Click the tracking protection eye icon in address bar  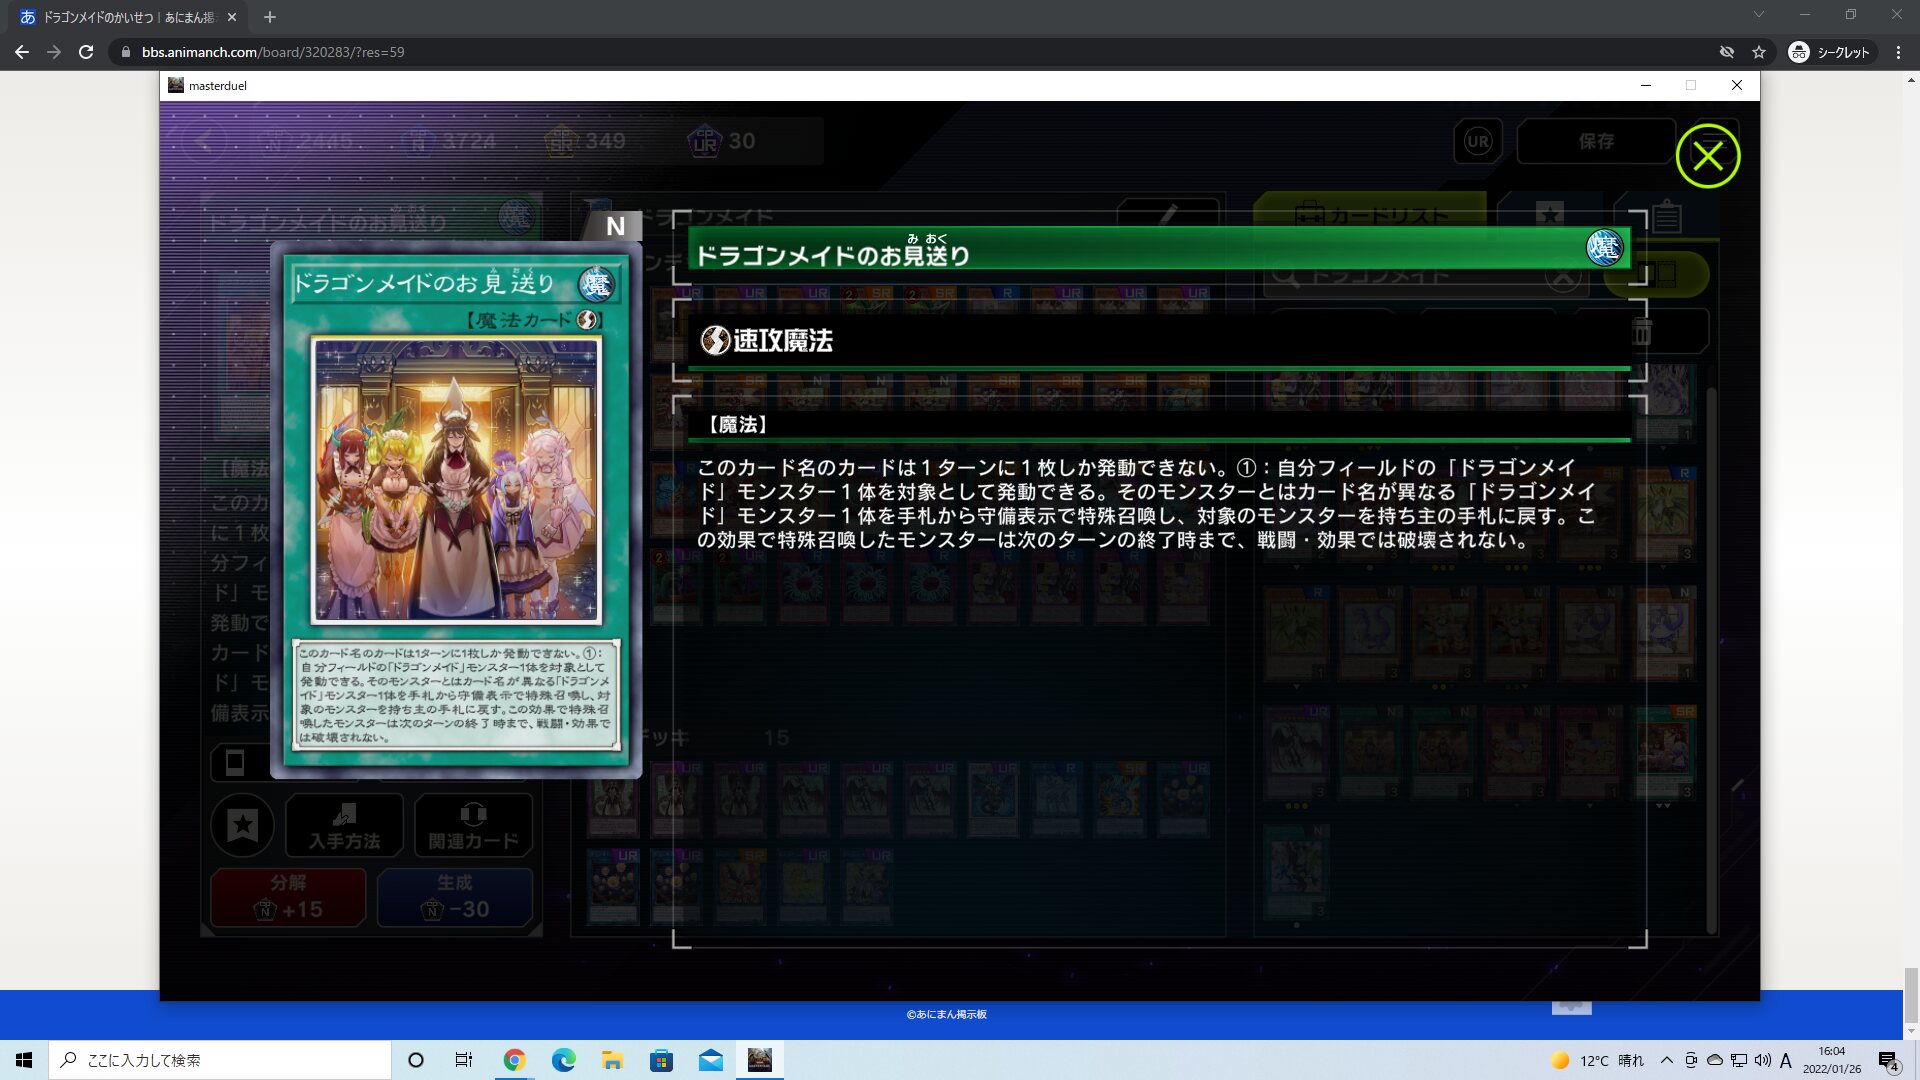(x=1727, y=52)
